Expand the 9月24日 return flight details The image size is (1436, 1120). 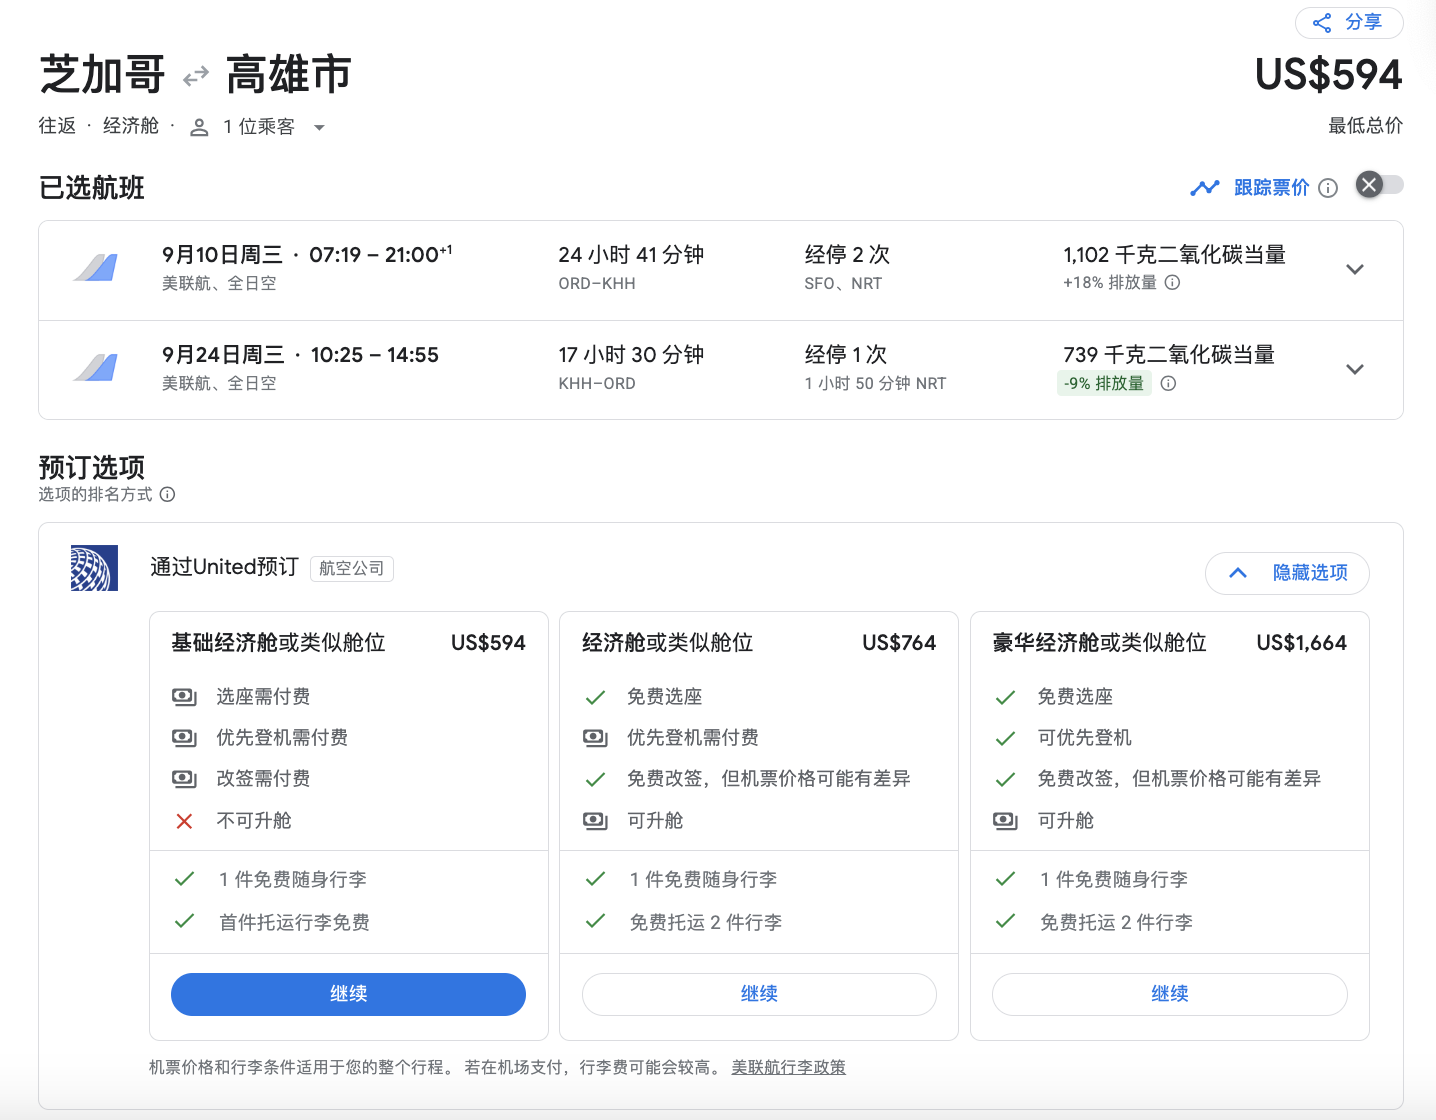coord(1355,370)
